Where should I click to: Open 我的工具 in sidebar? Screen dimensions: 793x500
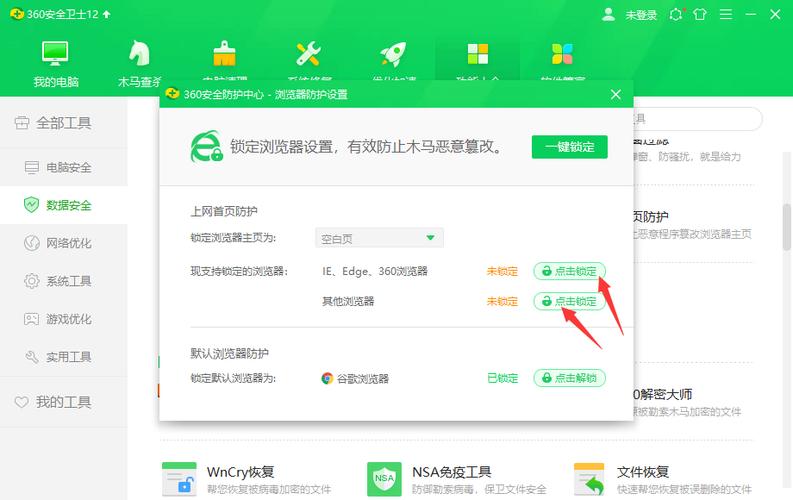64,402
